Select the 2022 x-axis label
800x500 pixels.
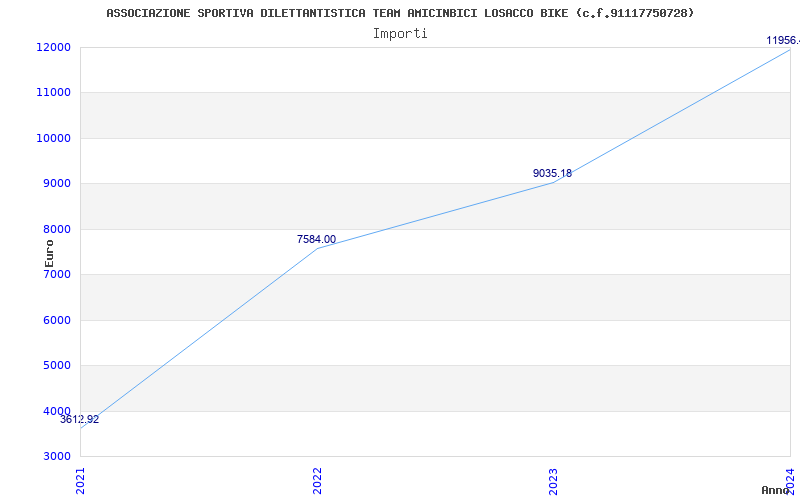(x=317, y=481)
